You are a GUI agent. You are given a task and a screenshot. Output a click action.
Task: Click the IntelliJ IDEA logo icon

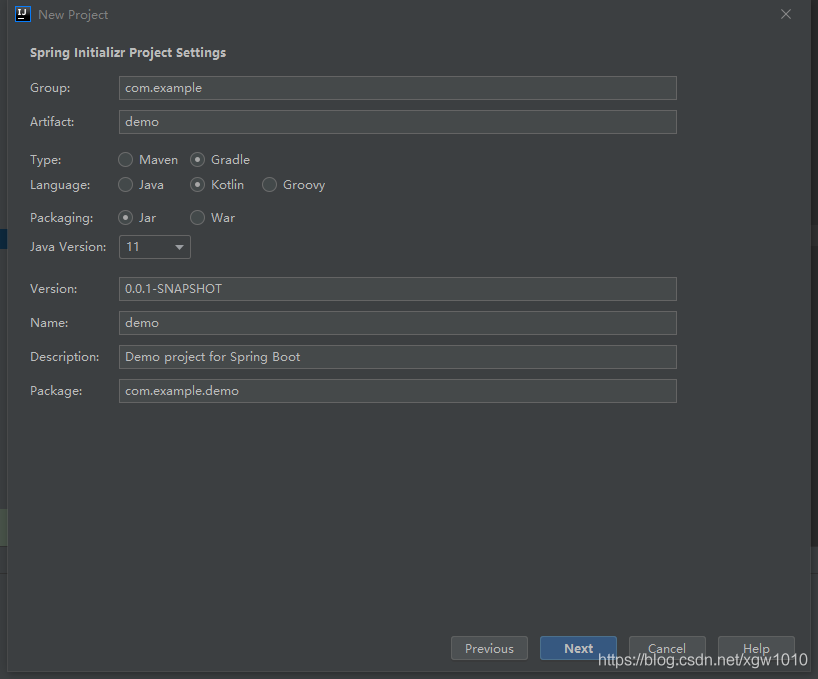tap(23, 15)
